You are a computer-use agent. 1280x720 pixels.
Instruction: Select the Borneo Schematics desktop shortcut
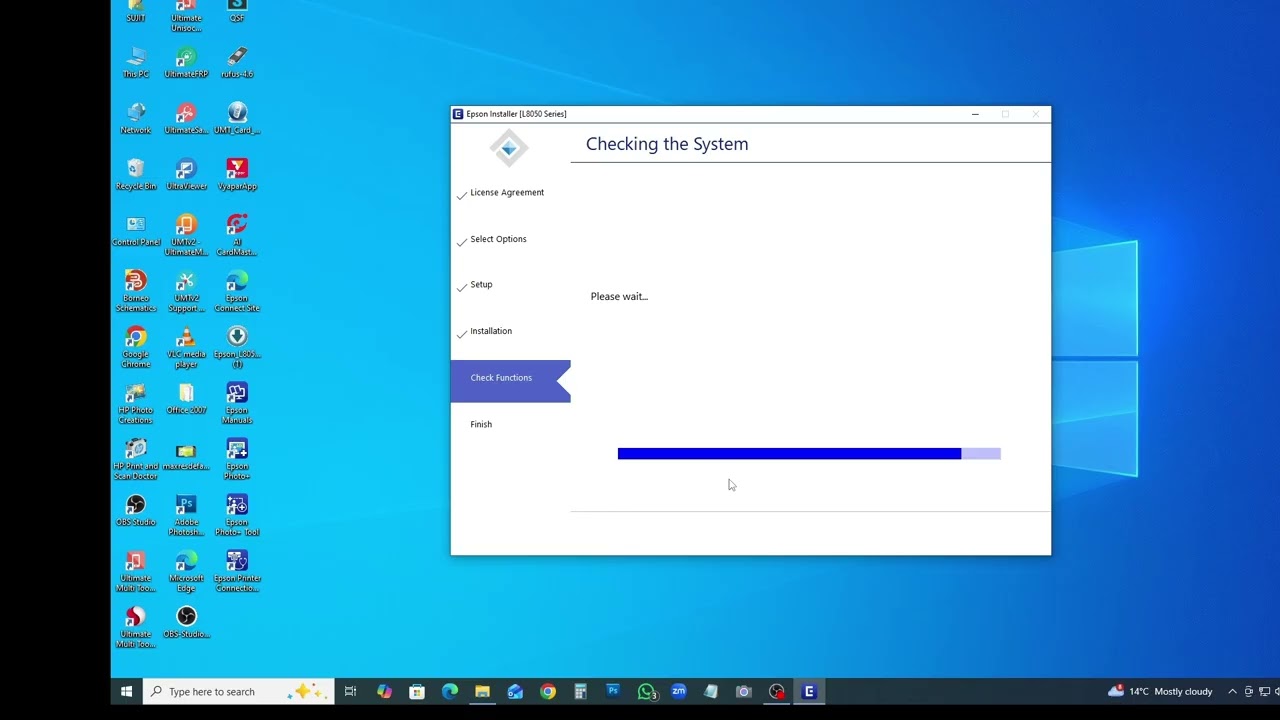pyautogui.click(x=136, y=291)
